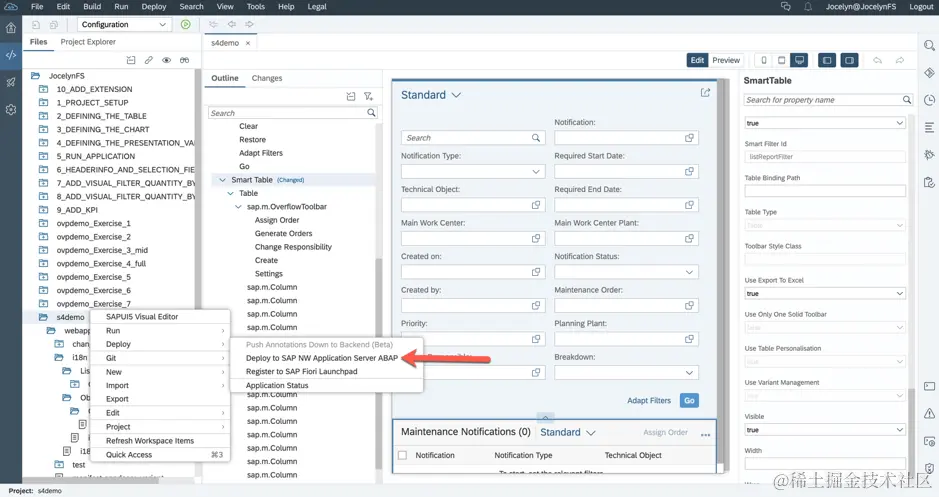Select the phone device preview icon
The image size is (939, 497).
pyautogui.click(x=764, y=60)
